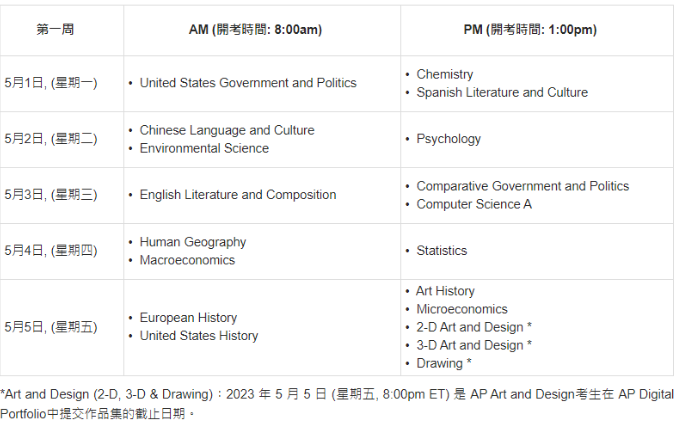Click the United States History entry
678x426 pixels.
pyautogui.click(x=198, y=336)
